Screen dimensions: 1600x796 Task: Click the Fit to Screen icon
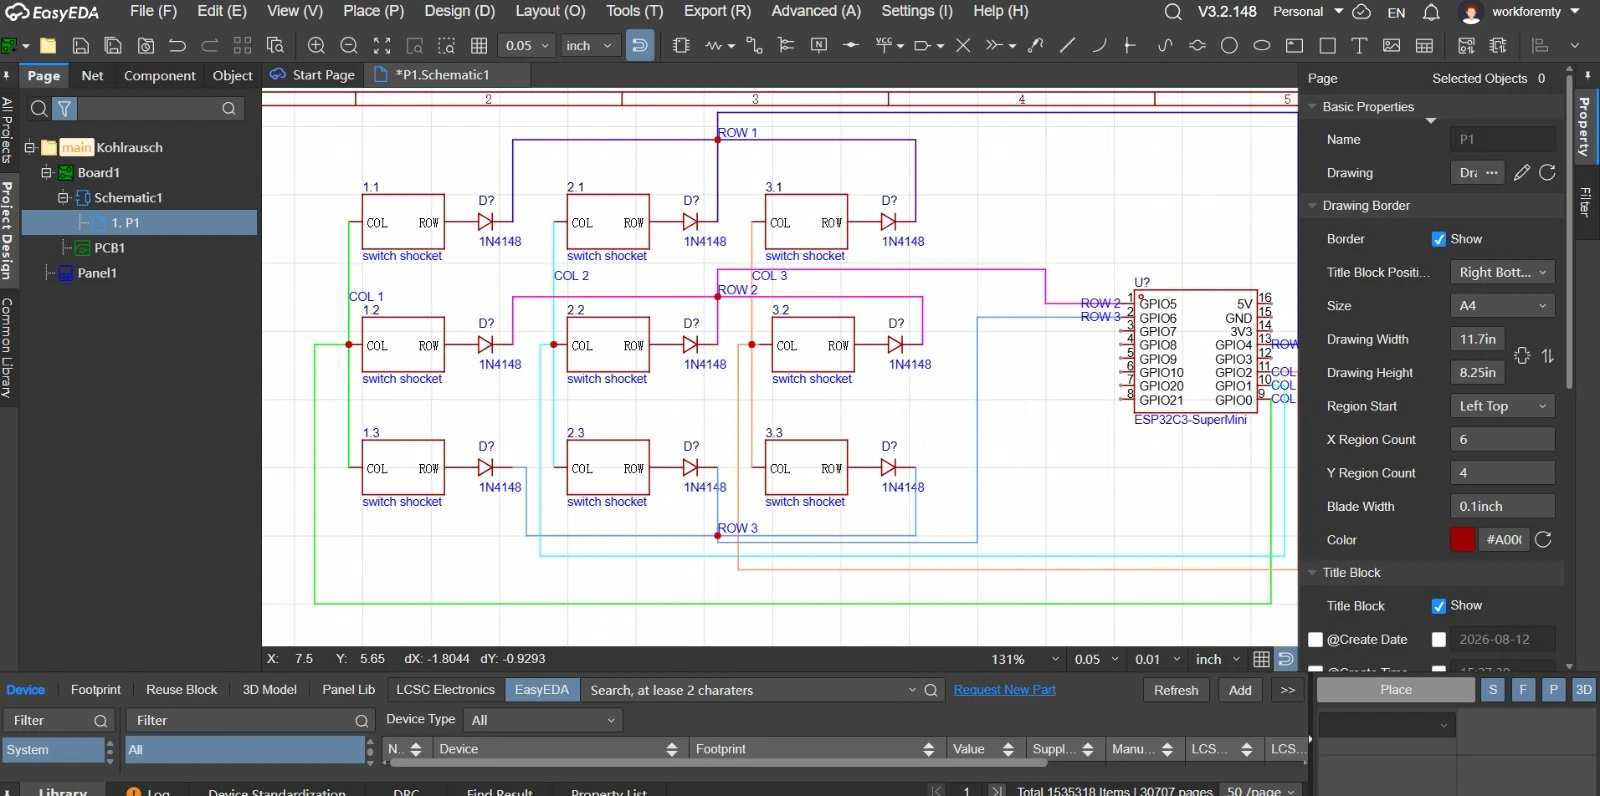[x=382, y=46]
